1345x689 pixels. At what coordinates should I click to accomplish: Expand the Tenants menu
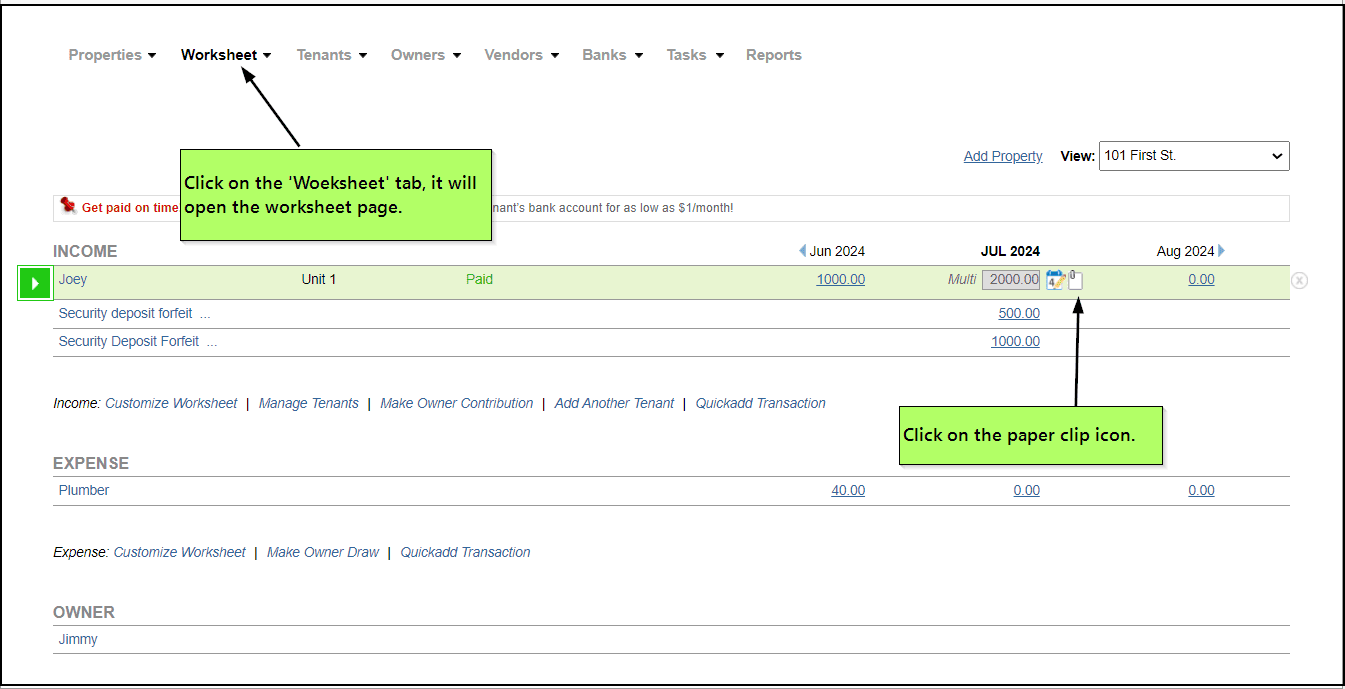331,55
